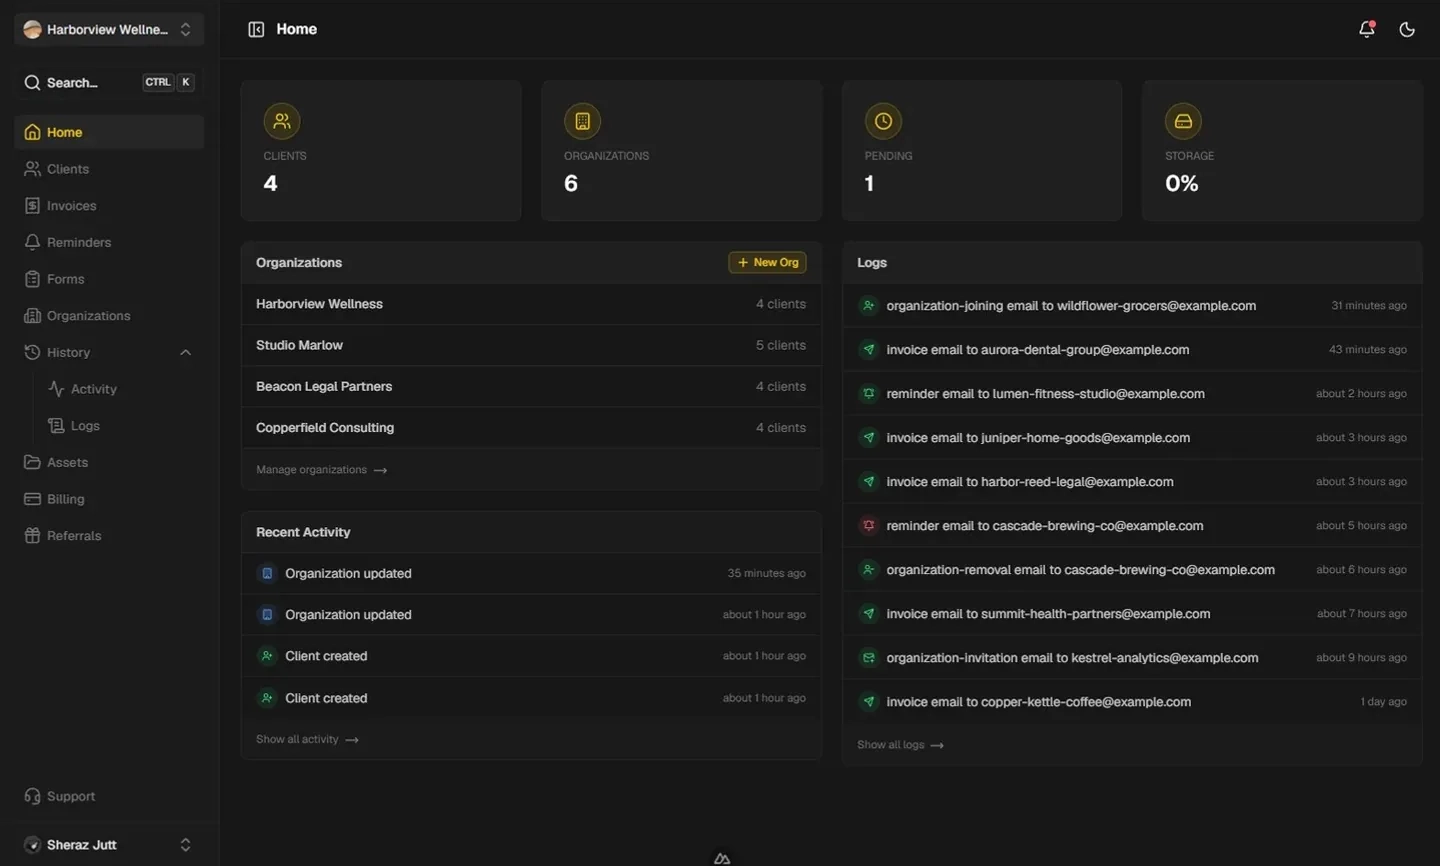Screen dimensions: 1440x866
Task: Toggle dark mode moon icon
Action: point(1407,29)
